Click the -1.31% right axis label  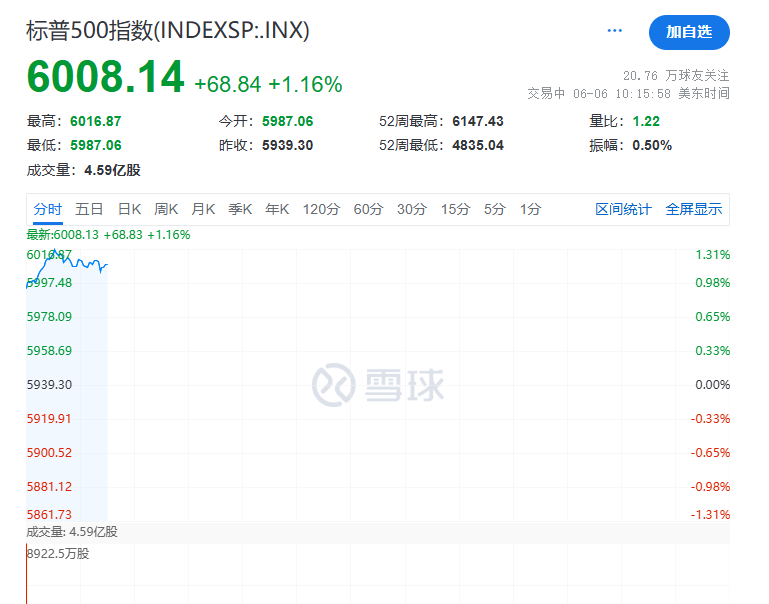pos(710,514)
